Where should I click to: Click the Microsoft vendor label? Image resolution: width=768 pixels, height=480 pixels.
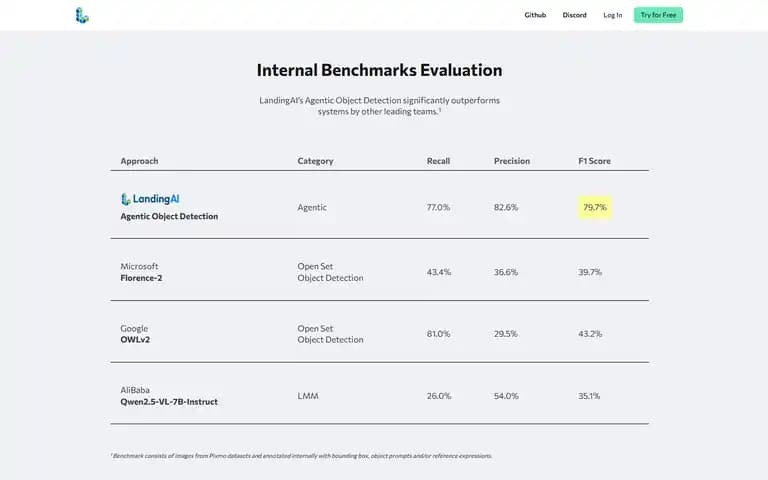tap(139, 266)
